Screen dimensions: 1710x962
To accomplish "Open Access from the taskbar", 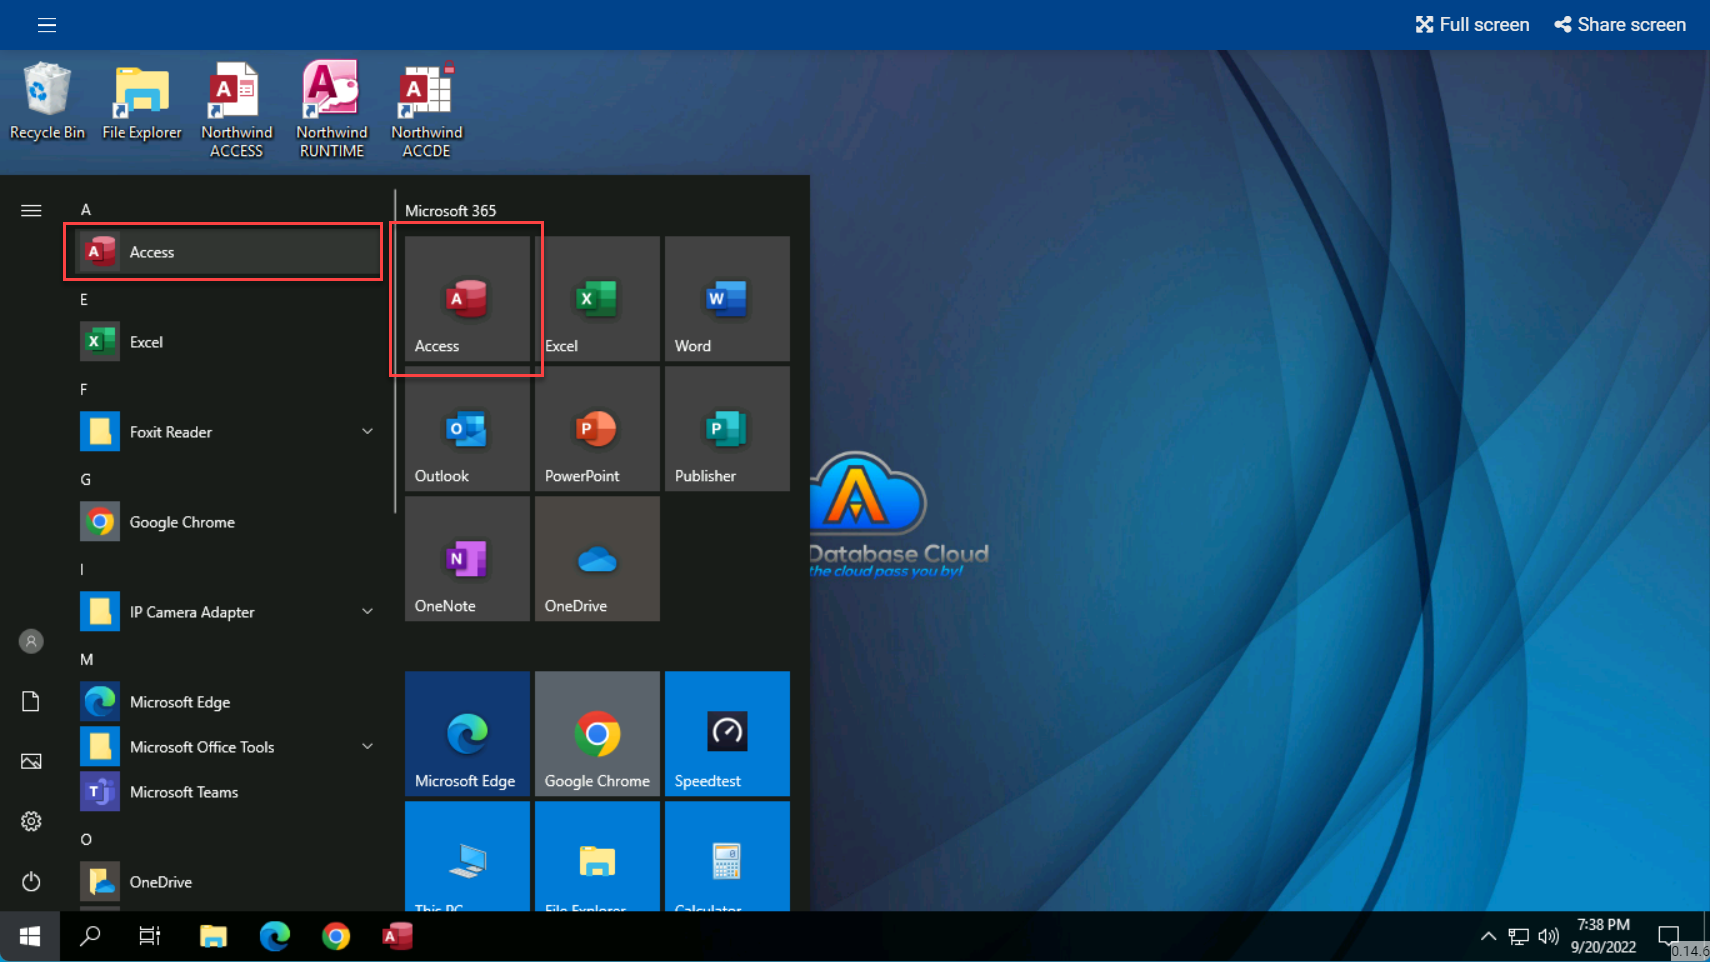I will pos(397,937).
